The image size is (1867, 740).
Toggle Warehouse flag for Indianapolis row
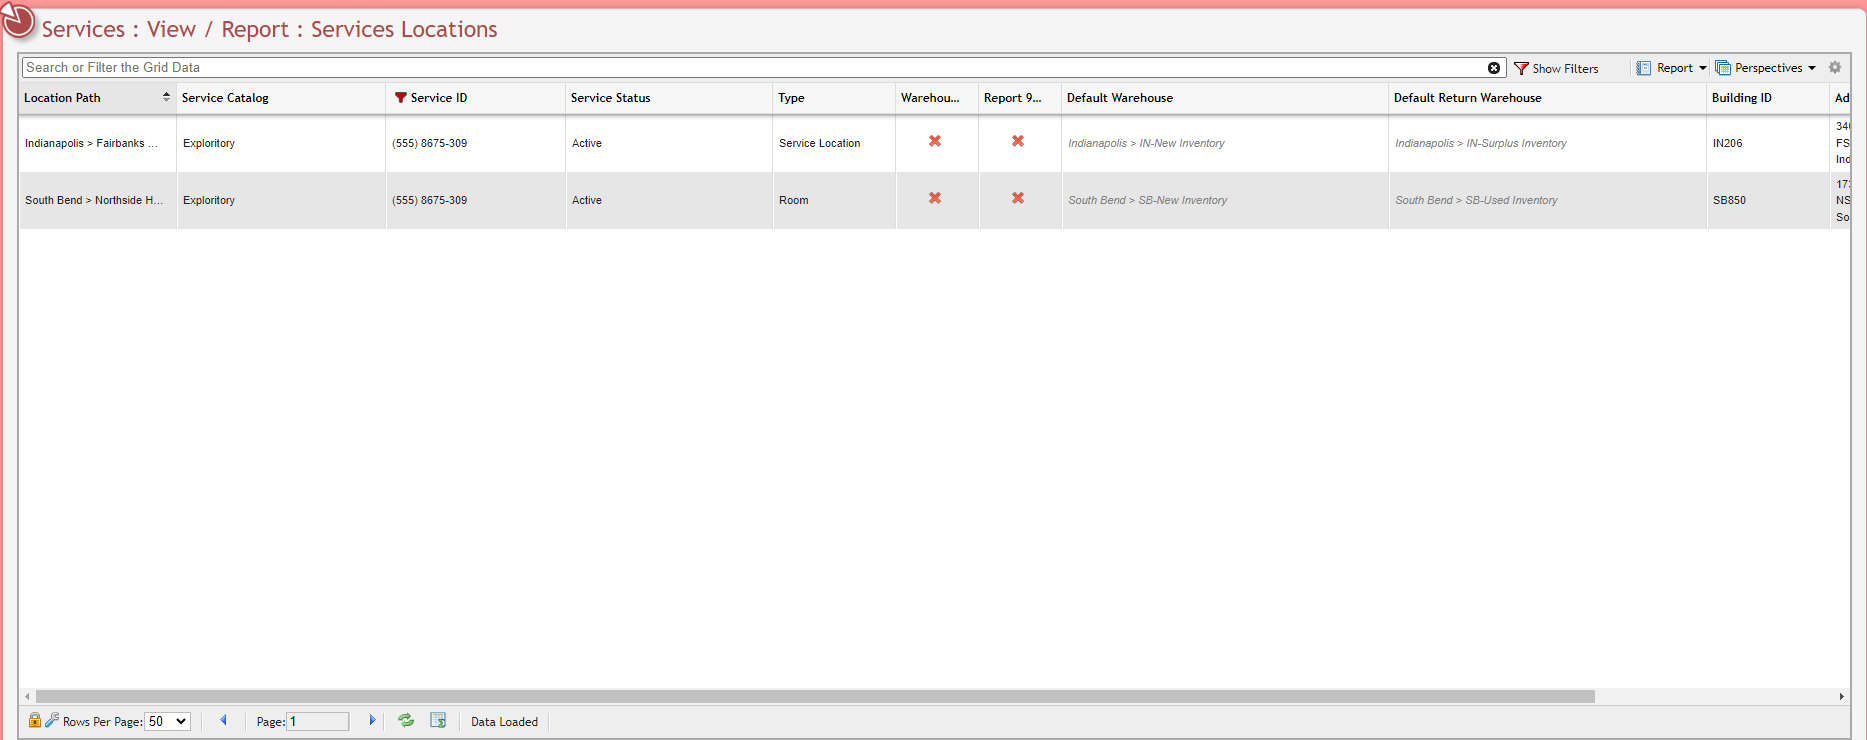point(935,141)
